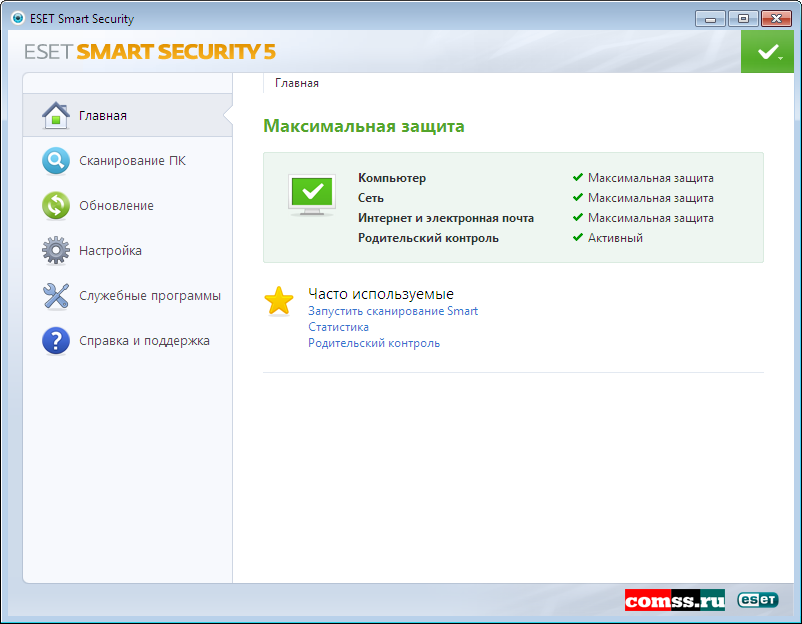Click the Интернет и электронная почта status row
The width and height of the screenshot is (802, 624).
(x=446, y=218)
